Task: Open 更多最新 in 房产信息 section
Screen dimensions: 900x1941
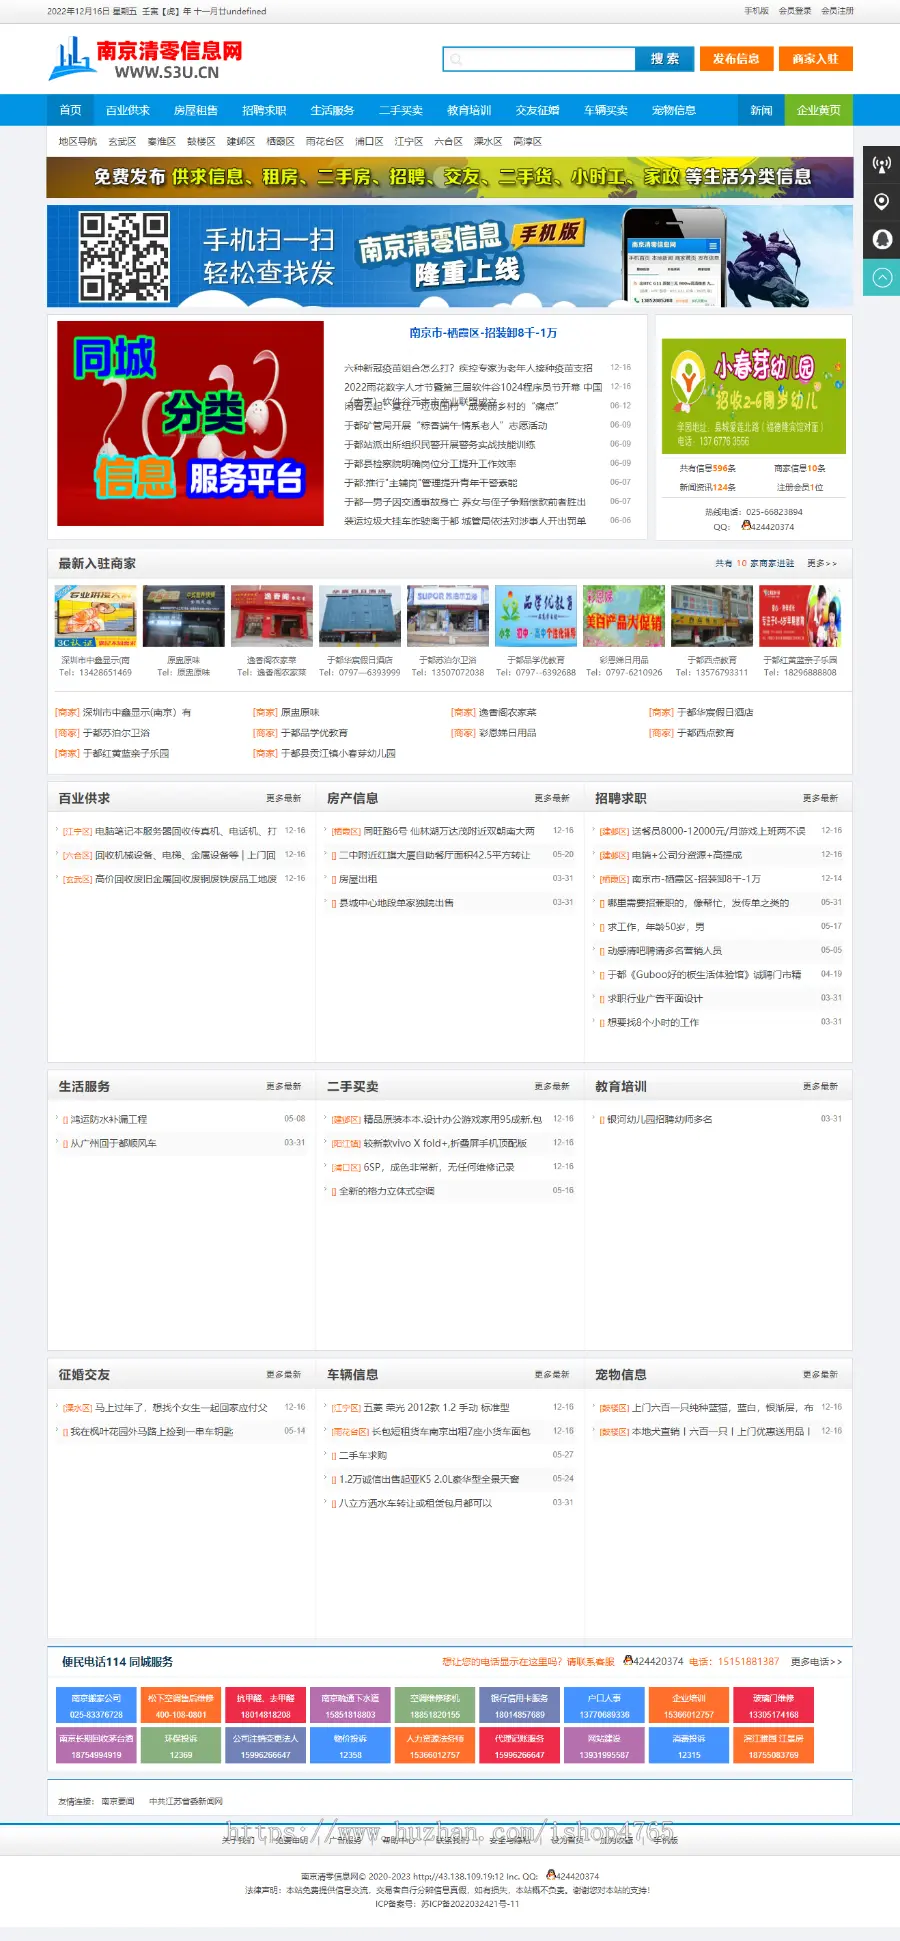Action: [552, 798]
